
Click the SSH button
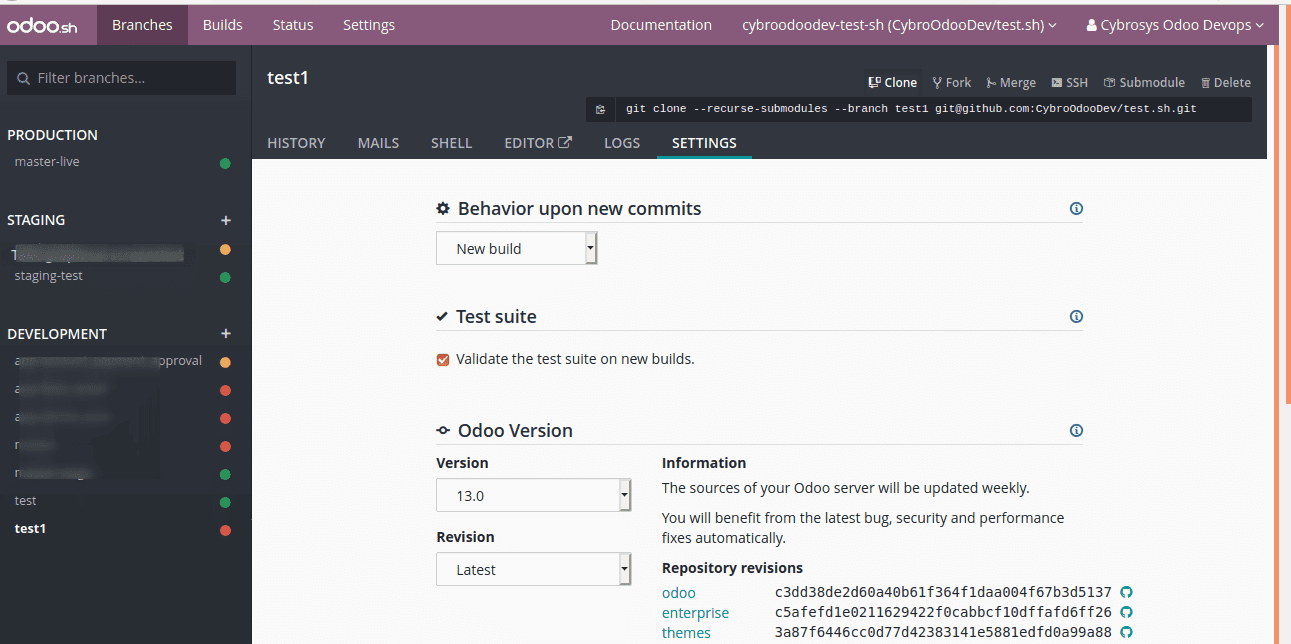coord(1070,83)
